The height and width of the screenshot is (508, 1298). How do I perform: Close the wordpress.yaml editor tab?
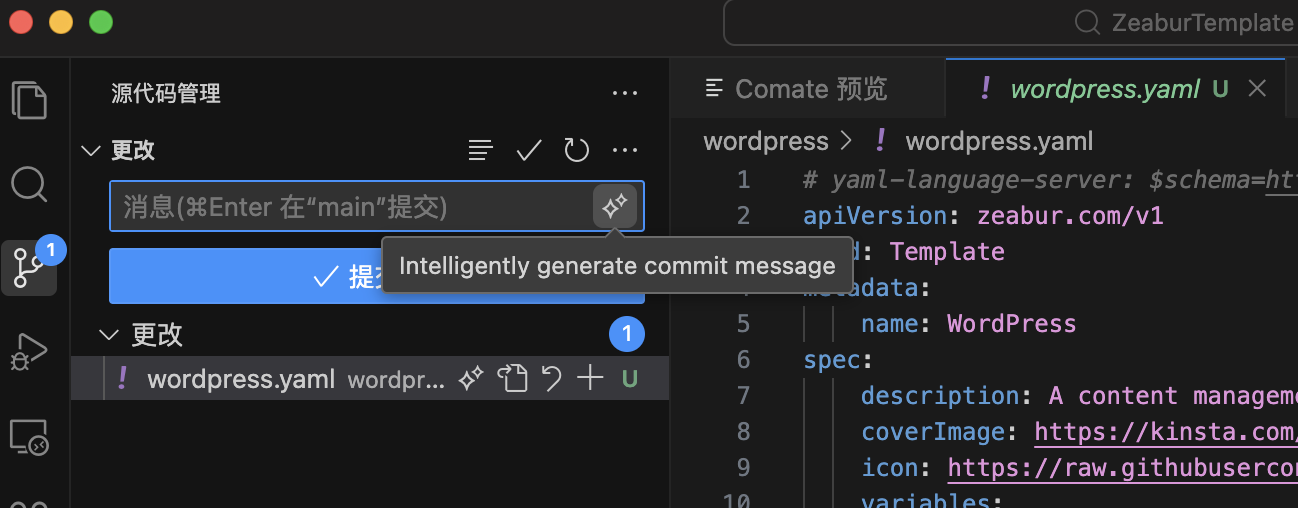(x=1258, y=89)
